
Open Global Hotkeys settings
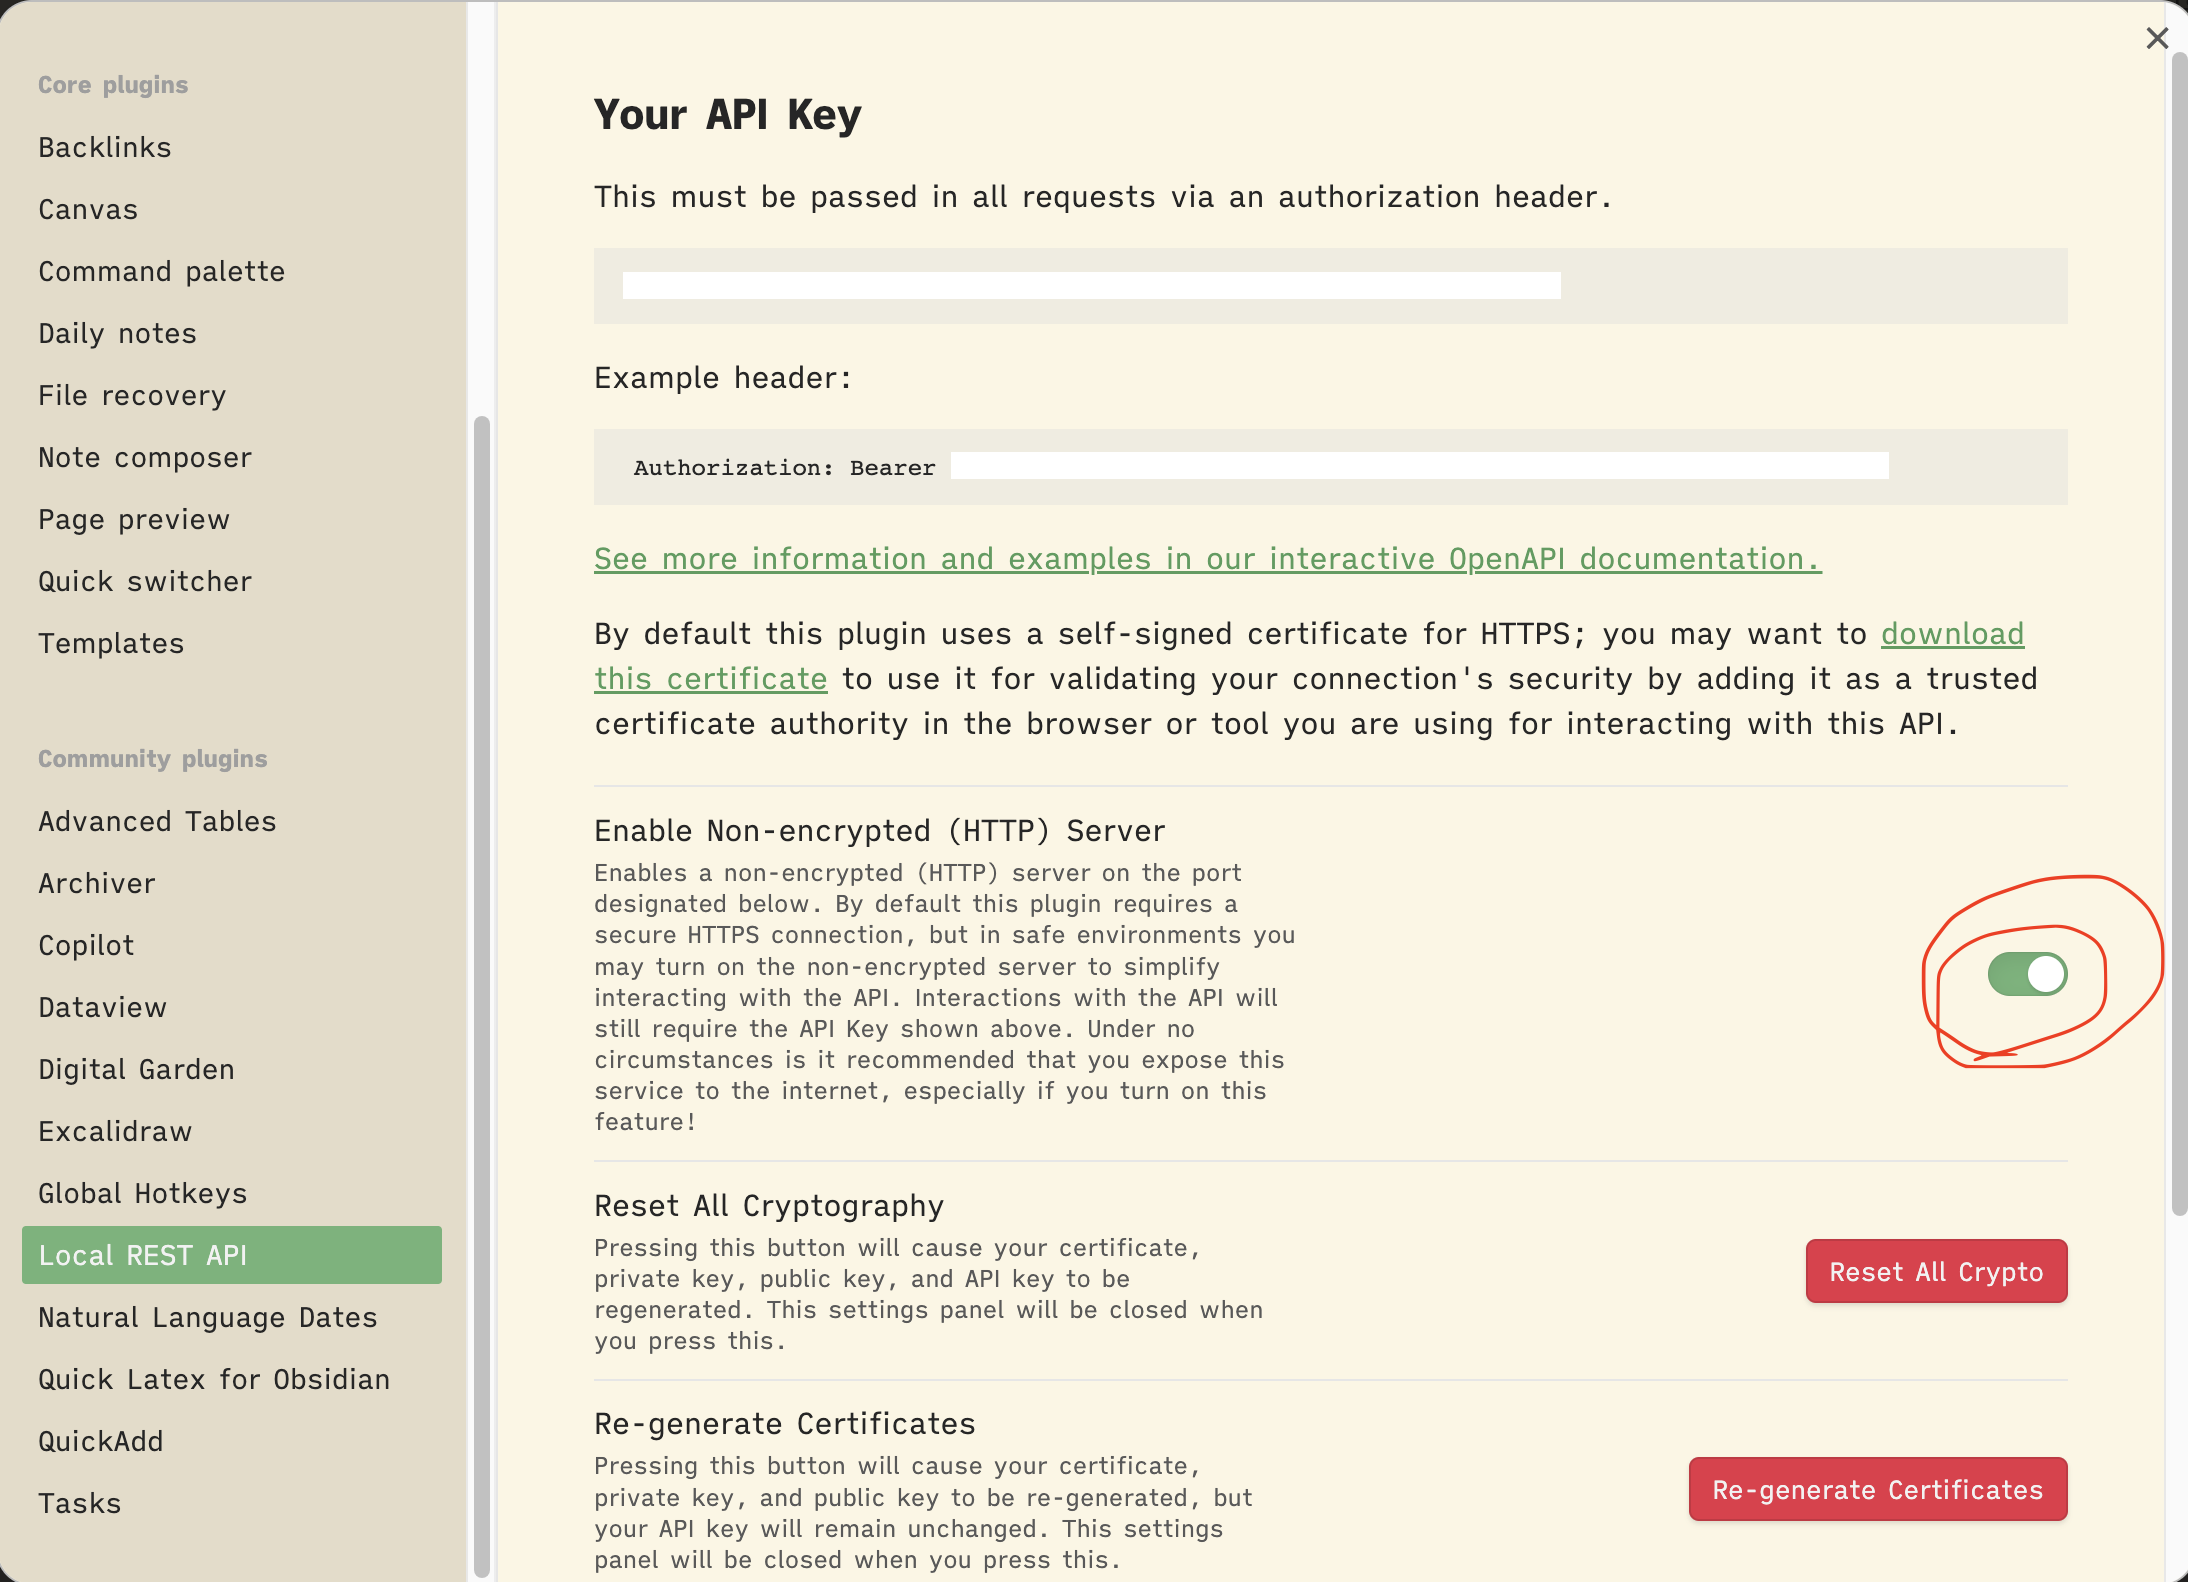142,1194
